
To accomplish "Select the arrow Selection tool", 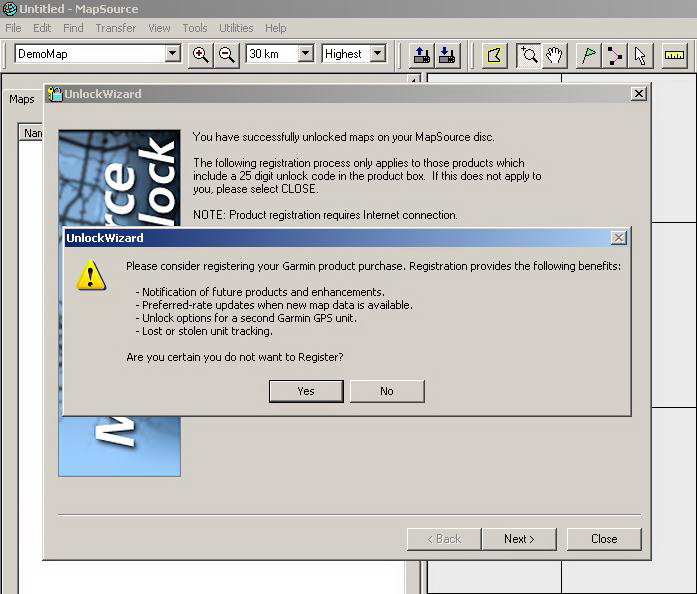I will tap(640, 55).
